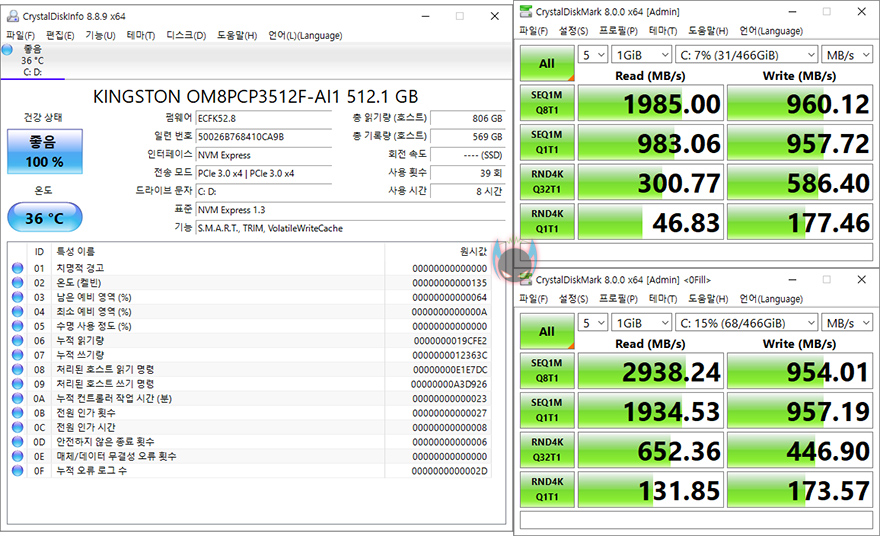Image resolution: width=880 pixels, height=536 pixels.
Task: Click the status orb for attribute 06 누적 읽기량
Action: coord(17,340)
